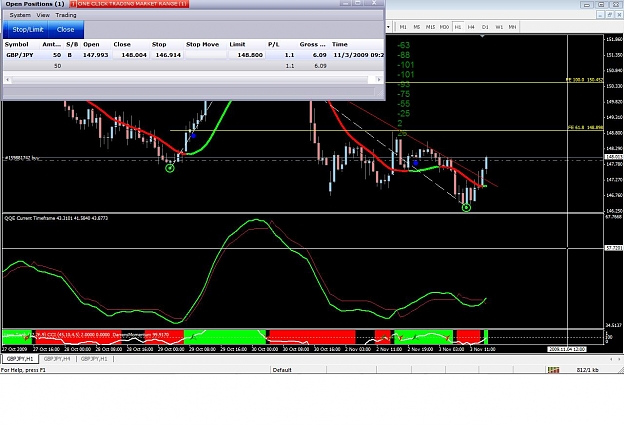Select the H1 timeframe button

click(458, 27)
